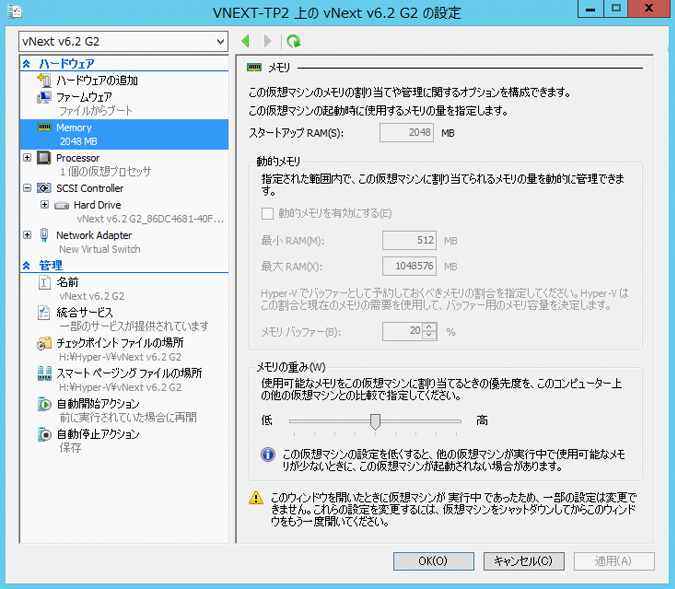Screen dimensions: 675x589
Task: Close the settings window
Action: point(649,8)
